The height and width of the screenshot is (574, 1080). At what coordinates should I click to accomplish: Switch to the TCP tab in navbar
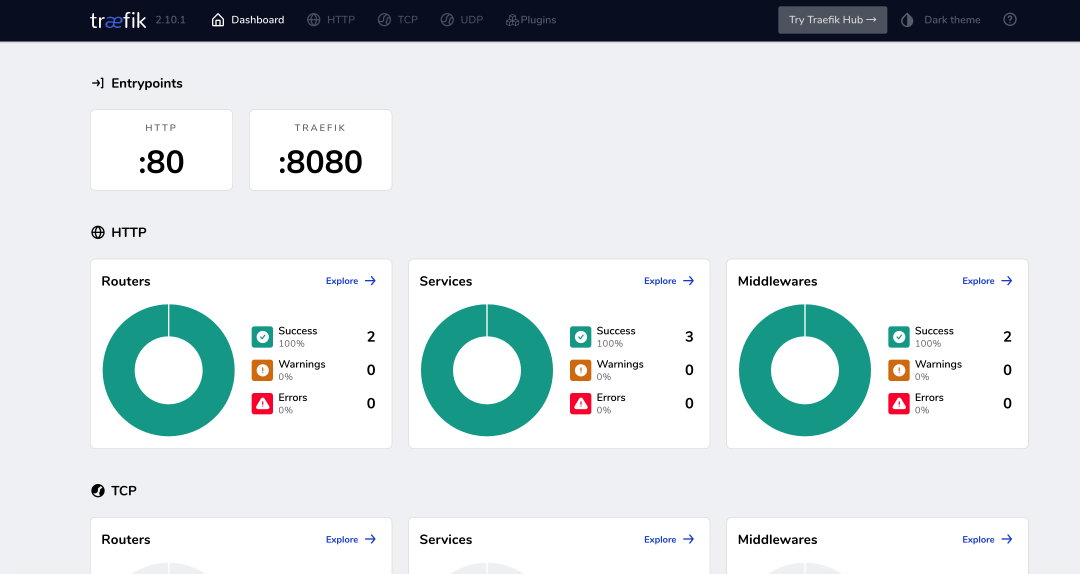[397, 20]
